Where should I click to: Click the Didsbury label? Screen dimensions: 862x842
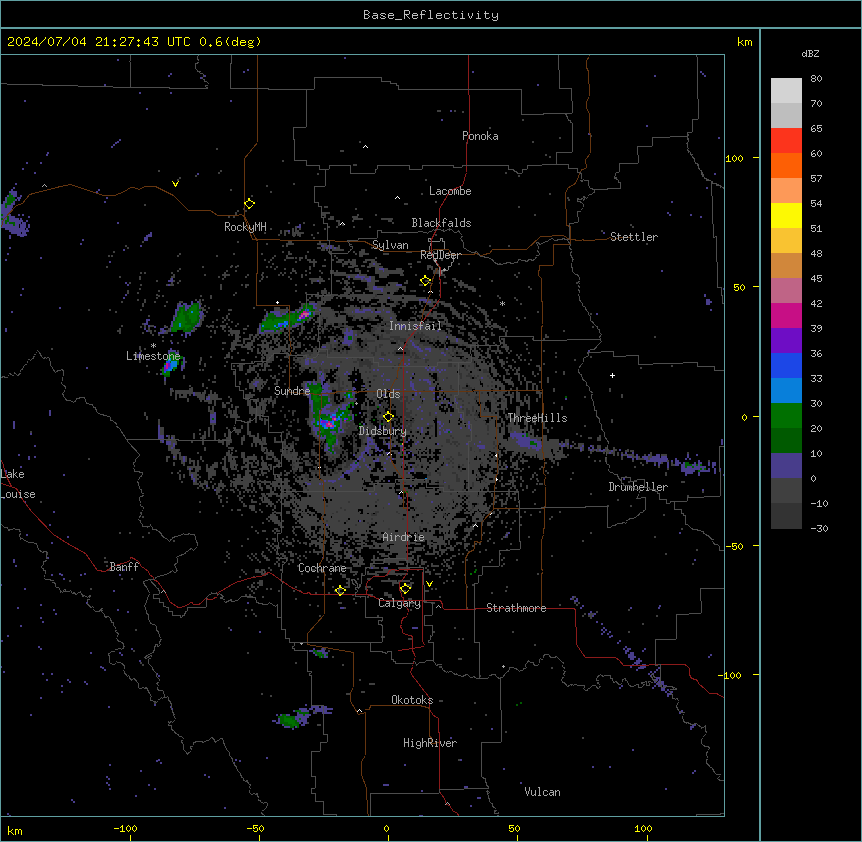pyautogui.click(x=383, y=431)
